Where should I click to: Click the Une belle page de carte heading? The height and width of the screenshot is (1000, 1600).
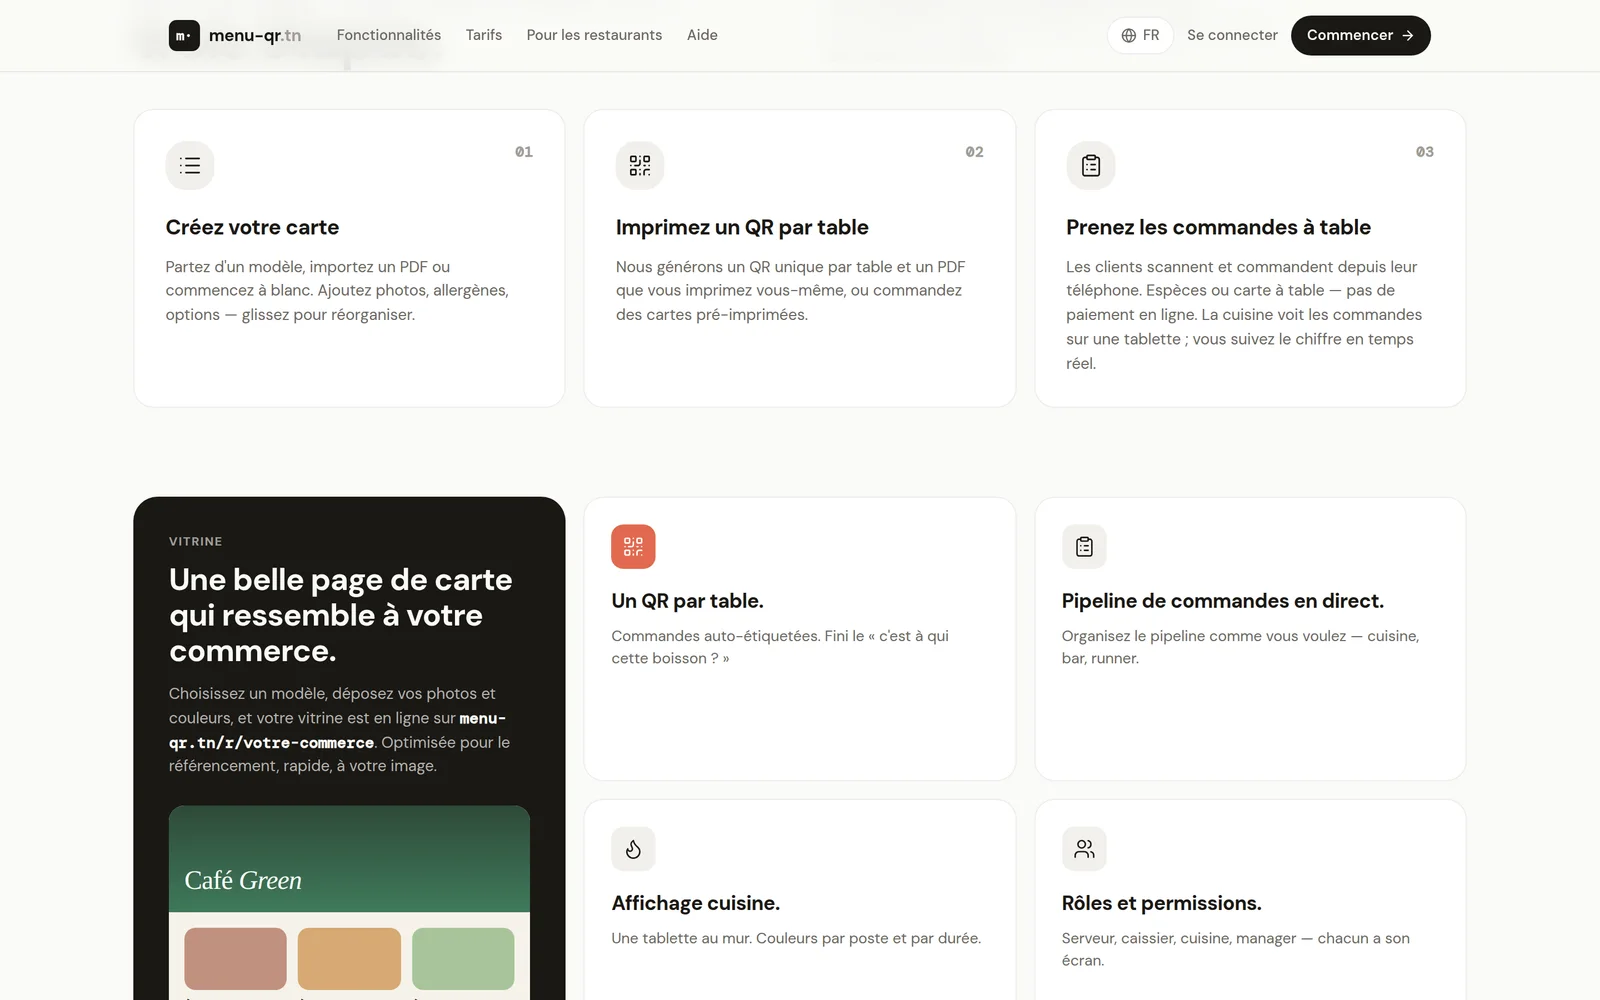click(341, 615)
